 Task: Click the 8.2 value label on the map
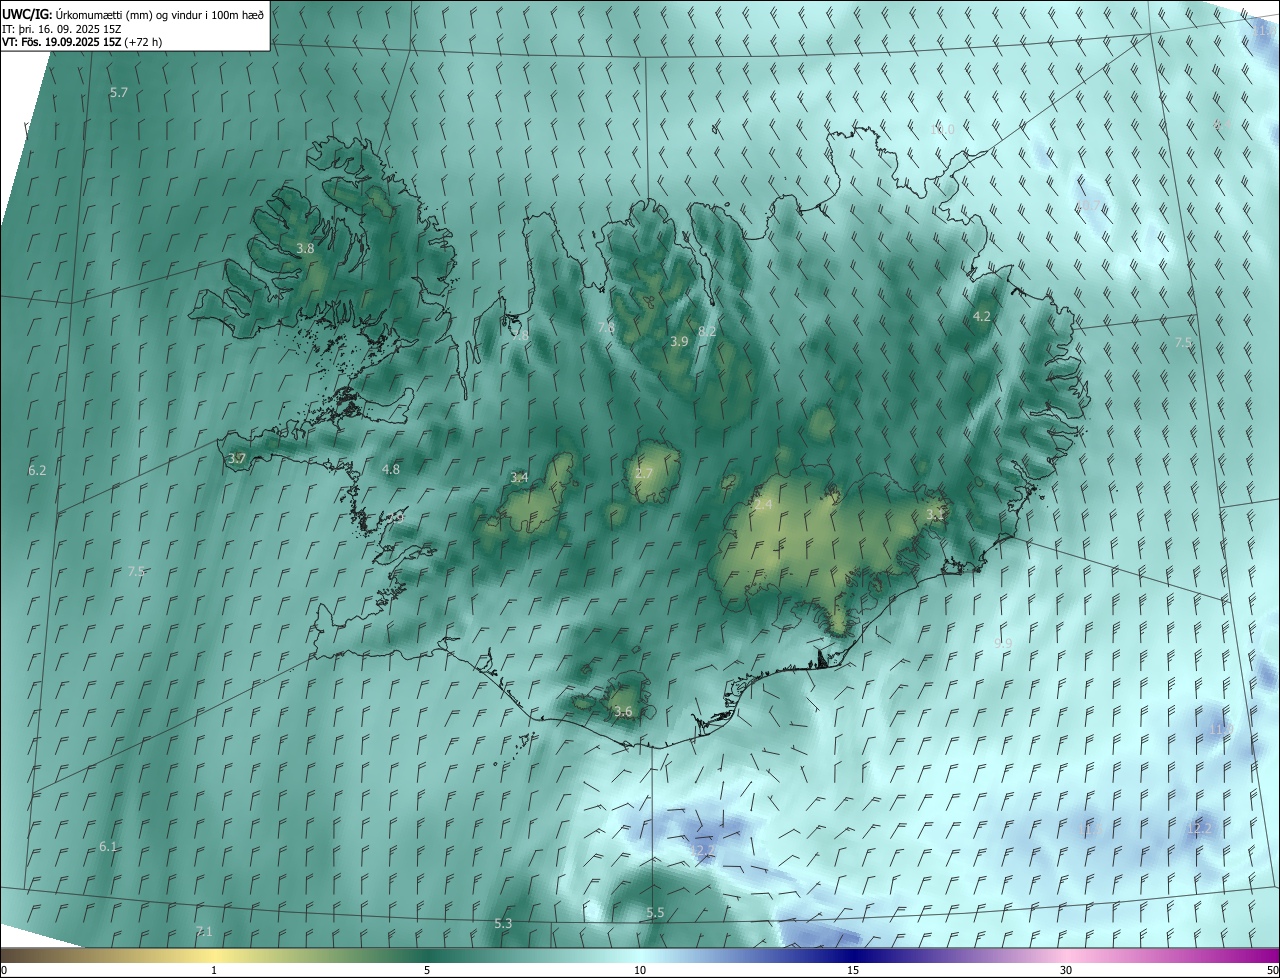(x=707, y=331)
